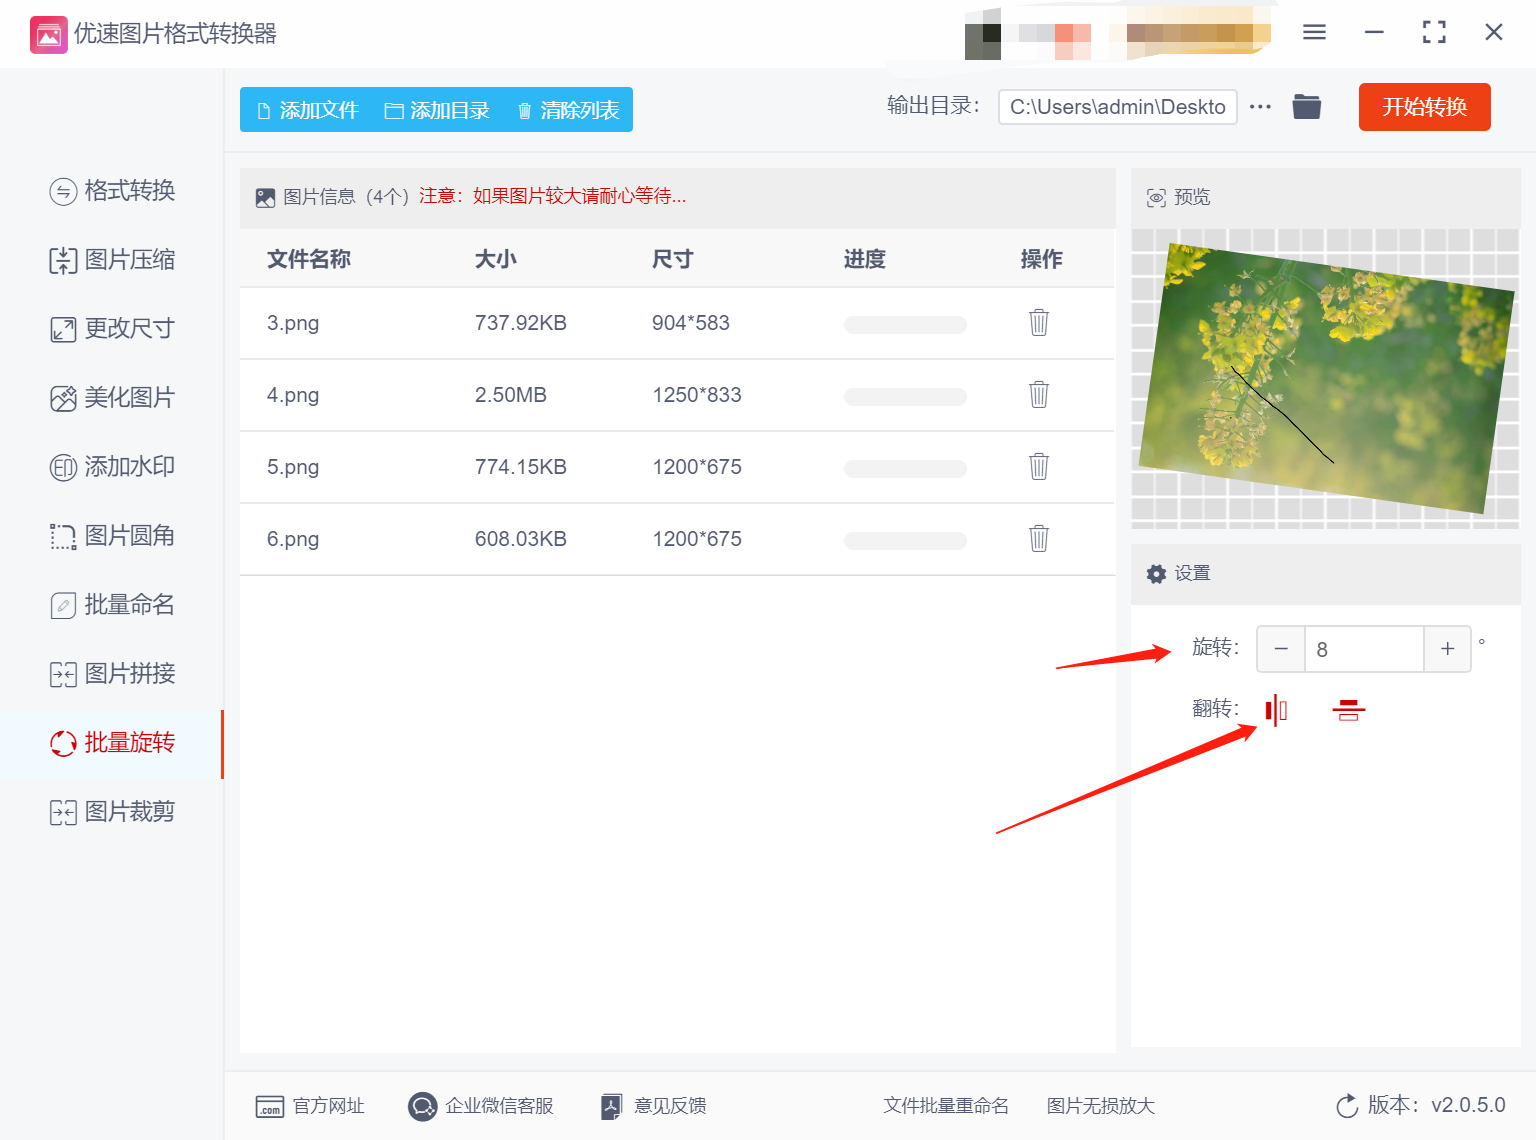
Task: Click the 图片裁剪 crop icon in sidebar
Action: (x=63, y=812)
